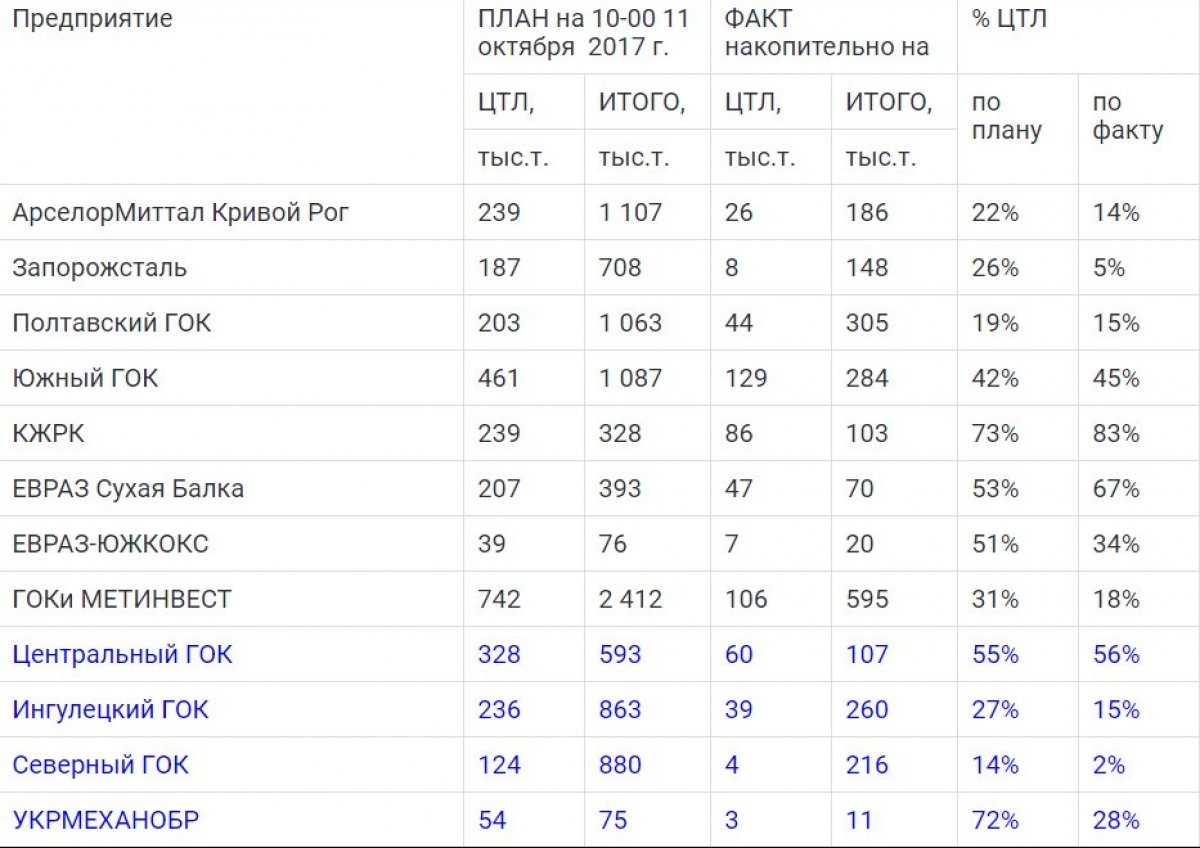This screenshot has height=848, width=1200.
Task: Click the Предприятие column header
Action: click(92, 19)
